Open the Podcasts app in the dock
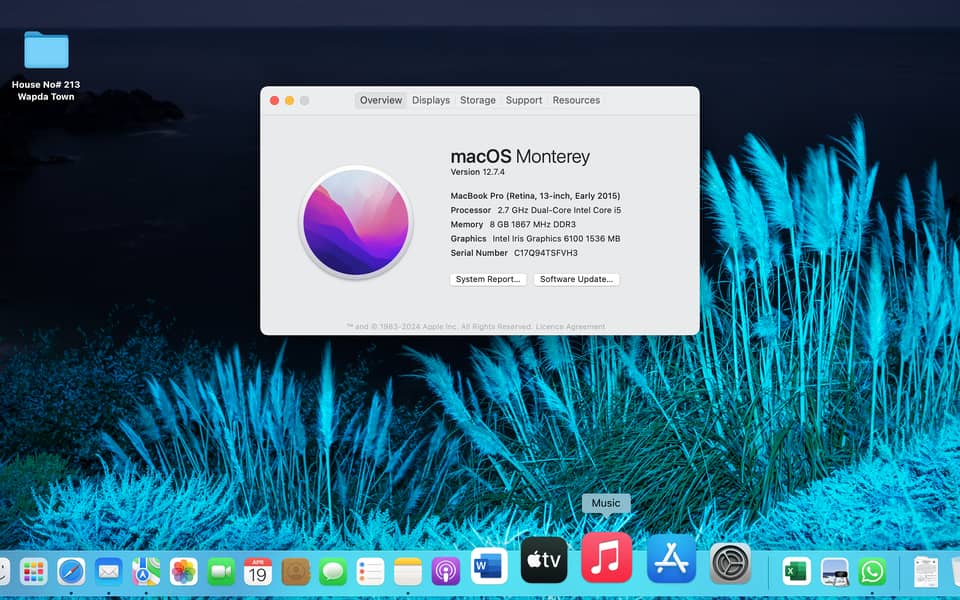 [x=446, y=572]
